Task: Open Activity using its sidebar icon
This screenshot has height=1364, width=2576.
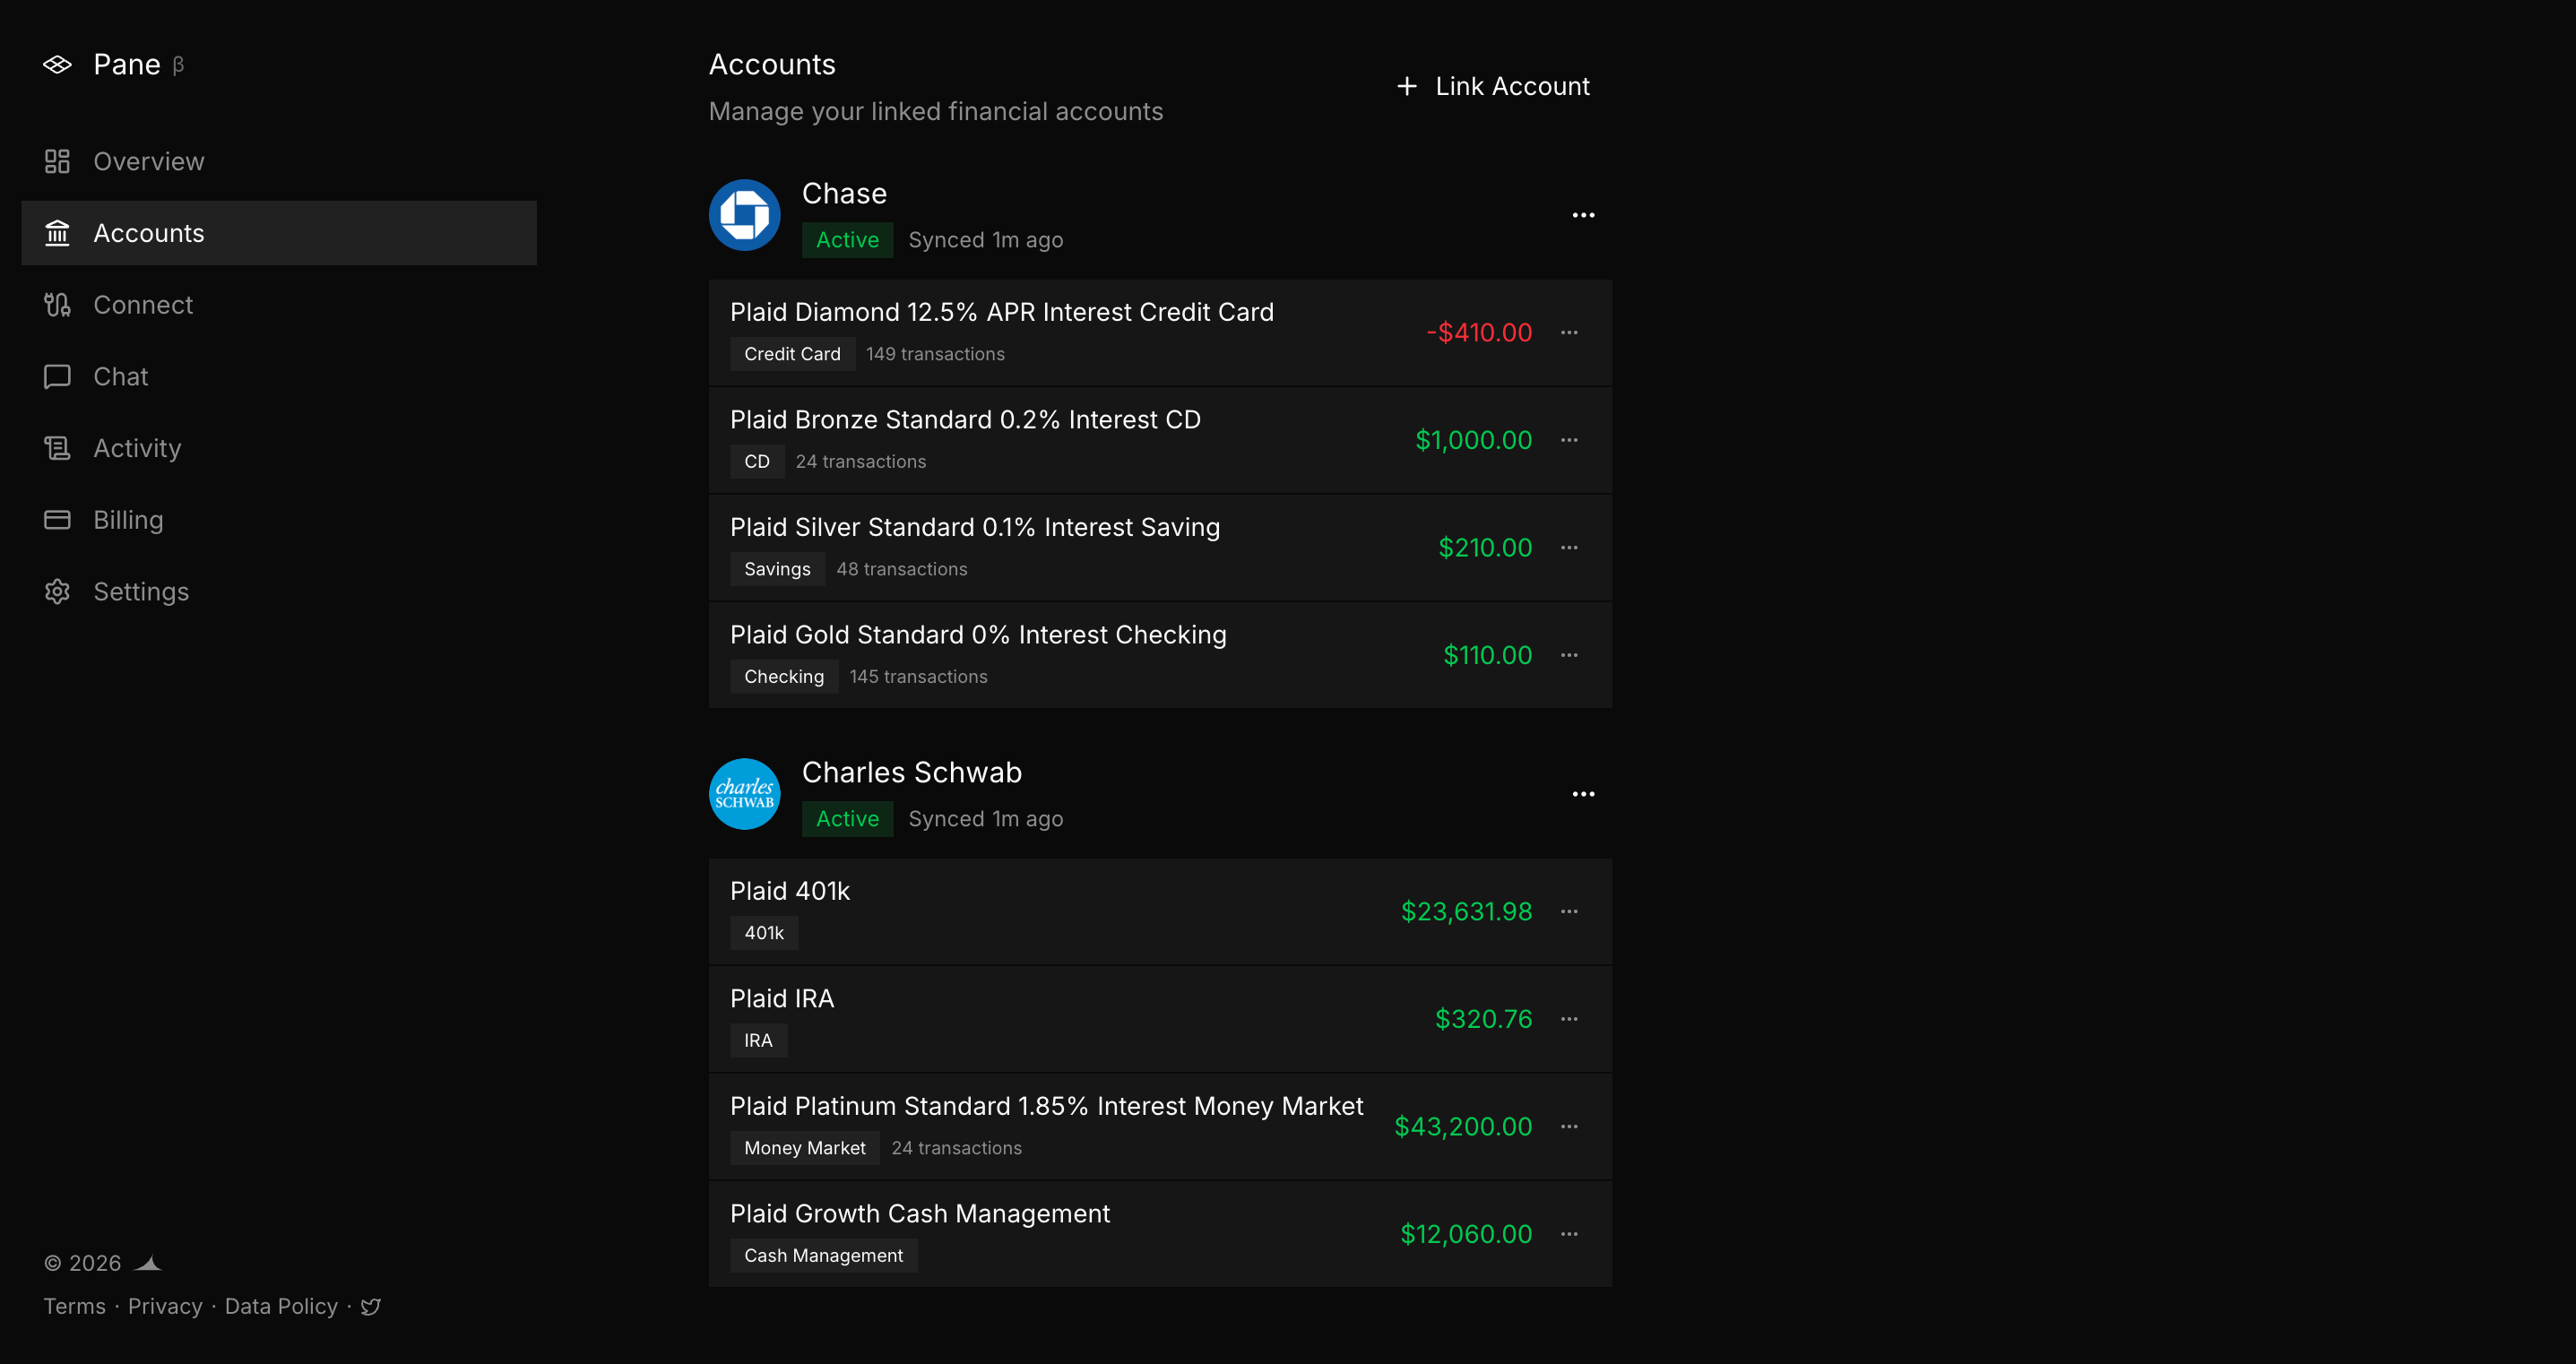Action: pos(57,448)
